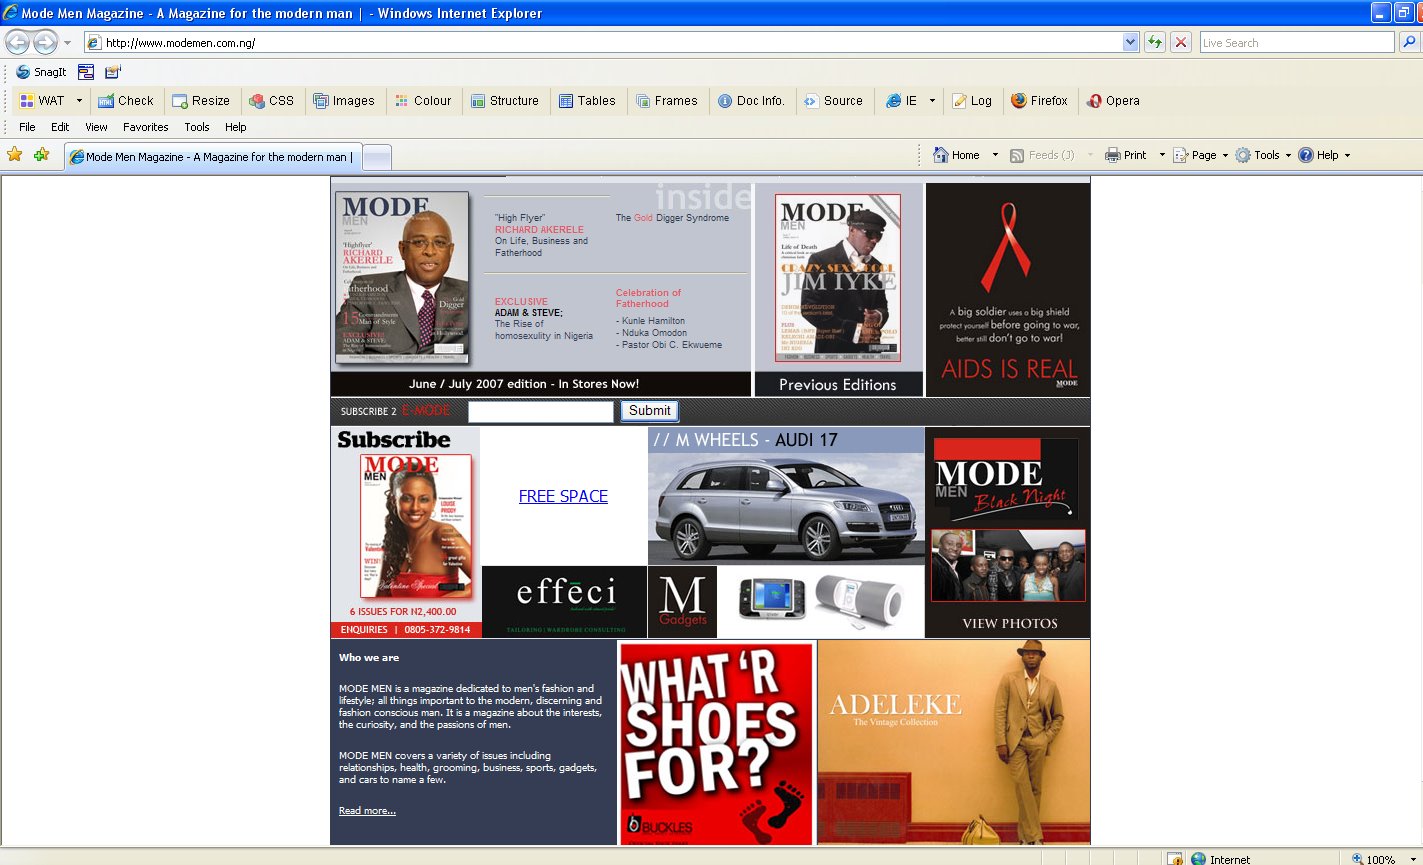Open the SnagIt toolbar button
Viewport: 1423px width, 865px height.
(x=41, y=72)
